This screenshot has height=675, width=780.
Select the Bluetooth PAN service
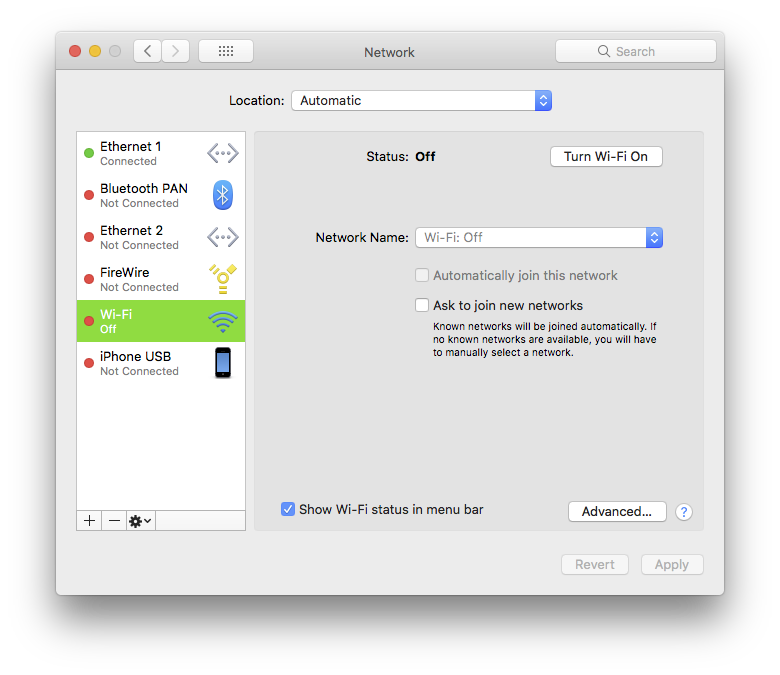[161, 195]
